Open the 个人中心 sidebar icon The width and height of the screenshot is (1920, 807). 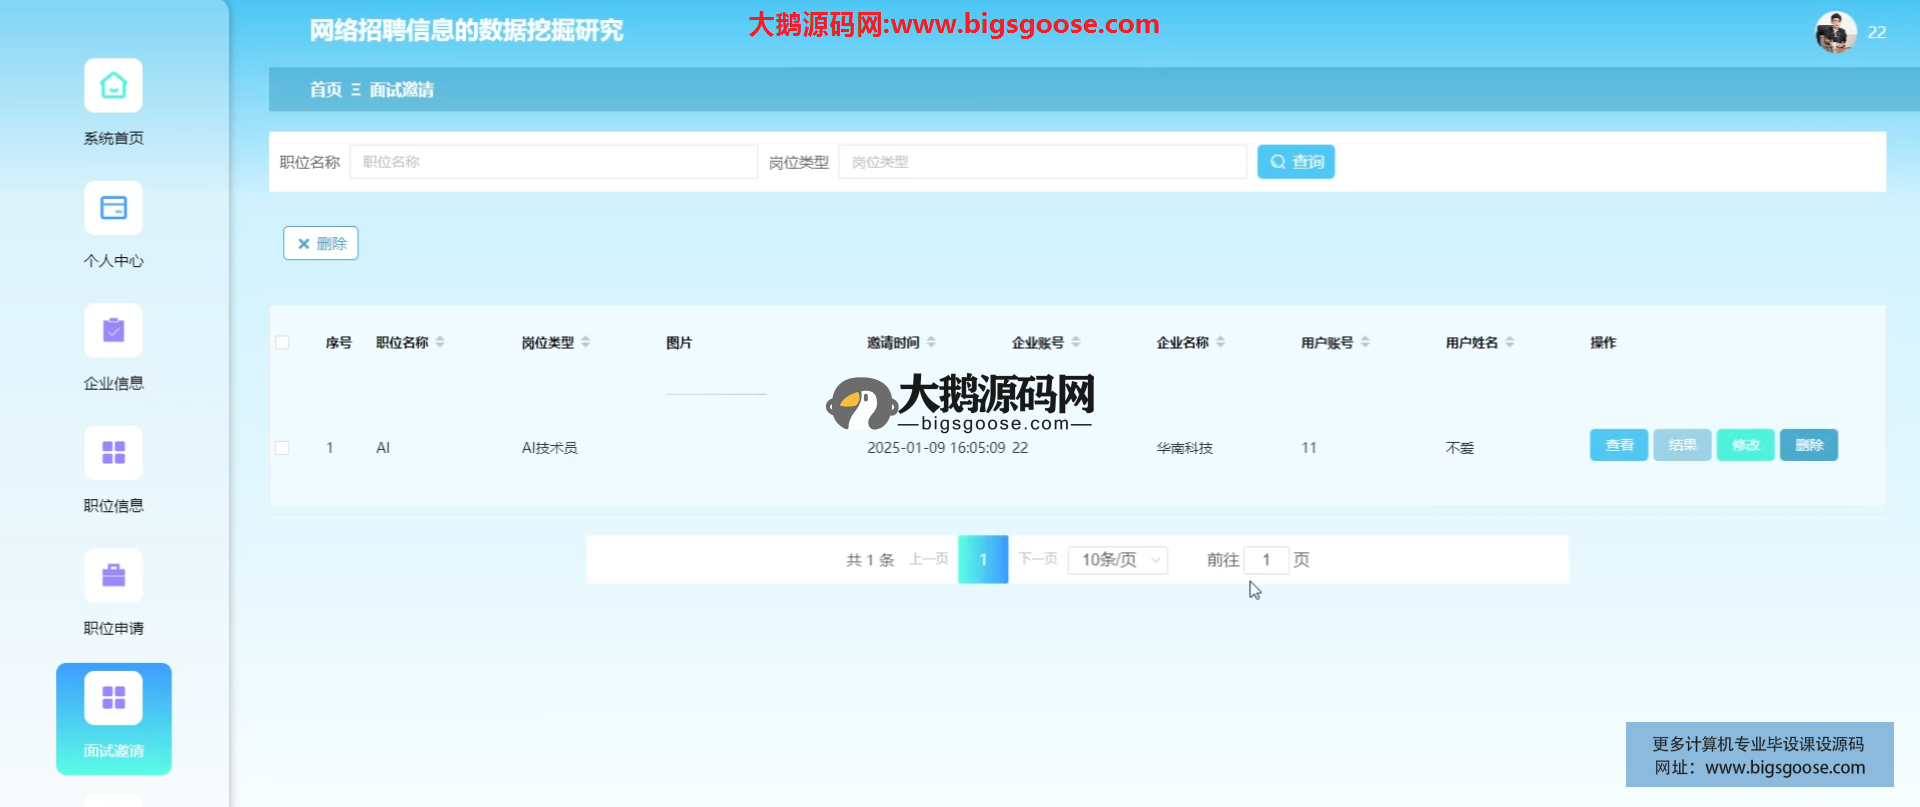tap(113, 209)
